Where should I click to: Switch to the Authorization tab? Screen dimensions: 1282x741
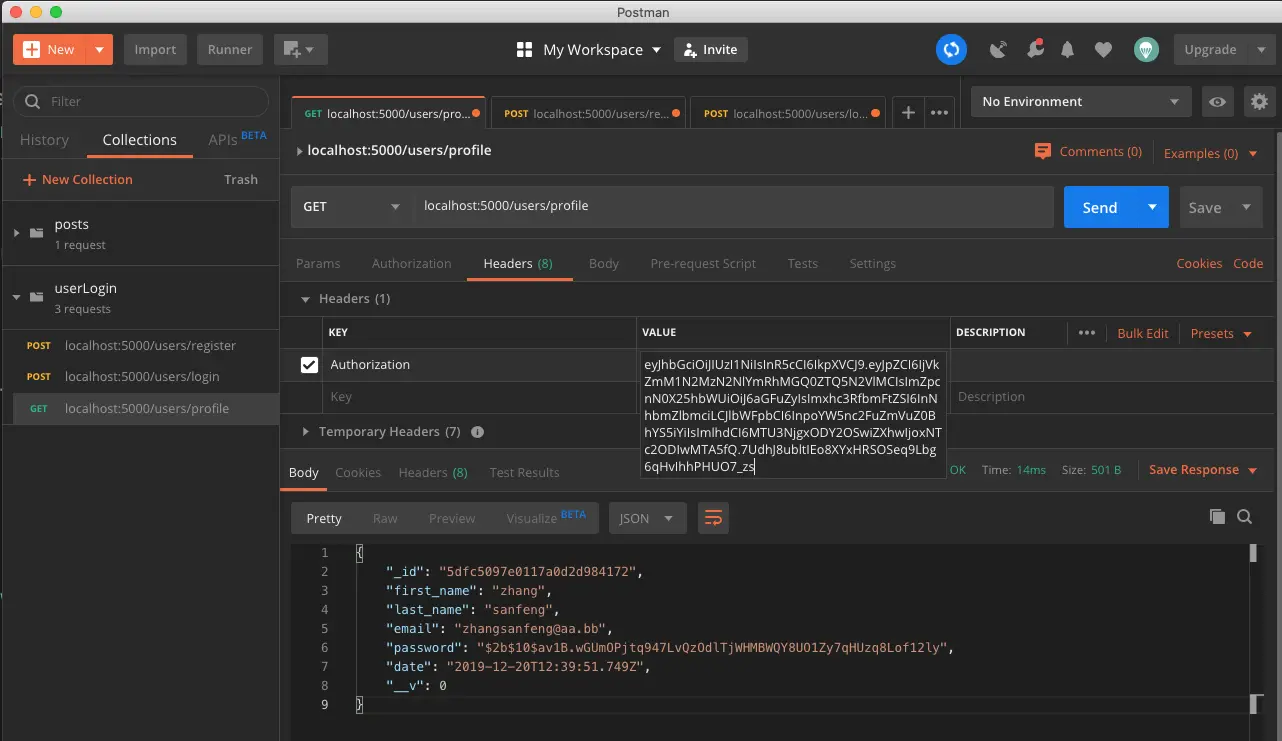tap(411, 264)
